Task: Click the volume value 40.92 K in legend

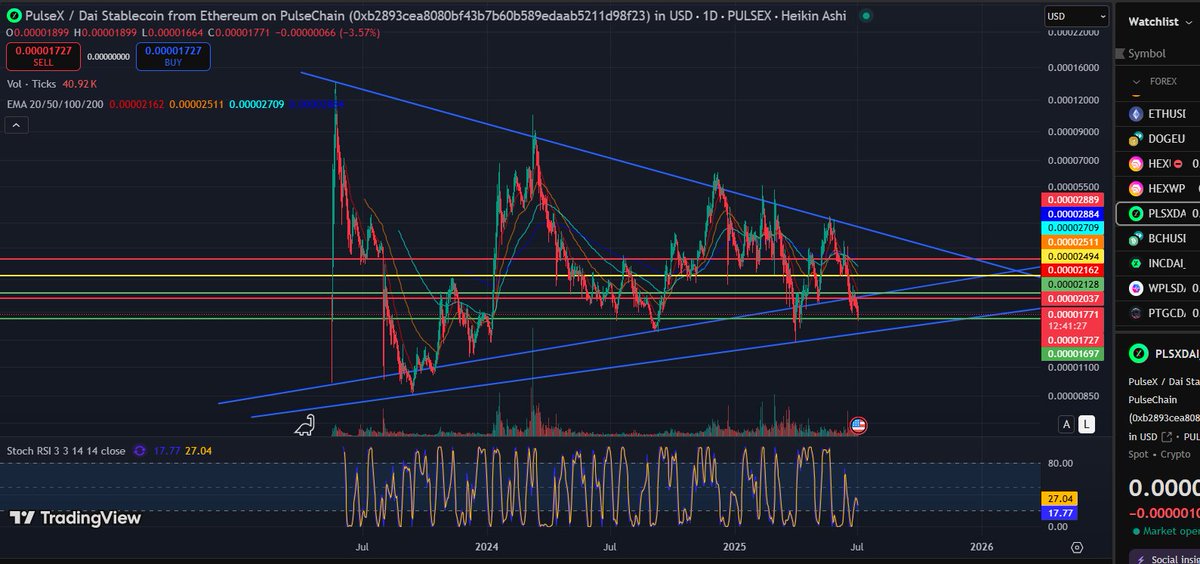Action: pyautogui.click(x=79, y=84)
